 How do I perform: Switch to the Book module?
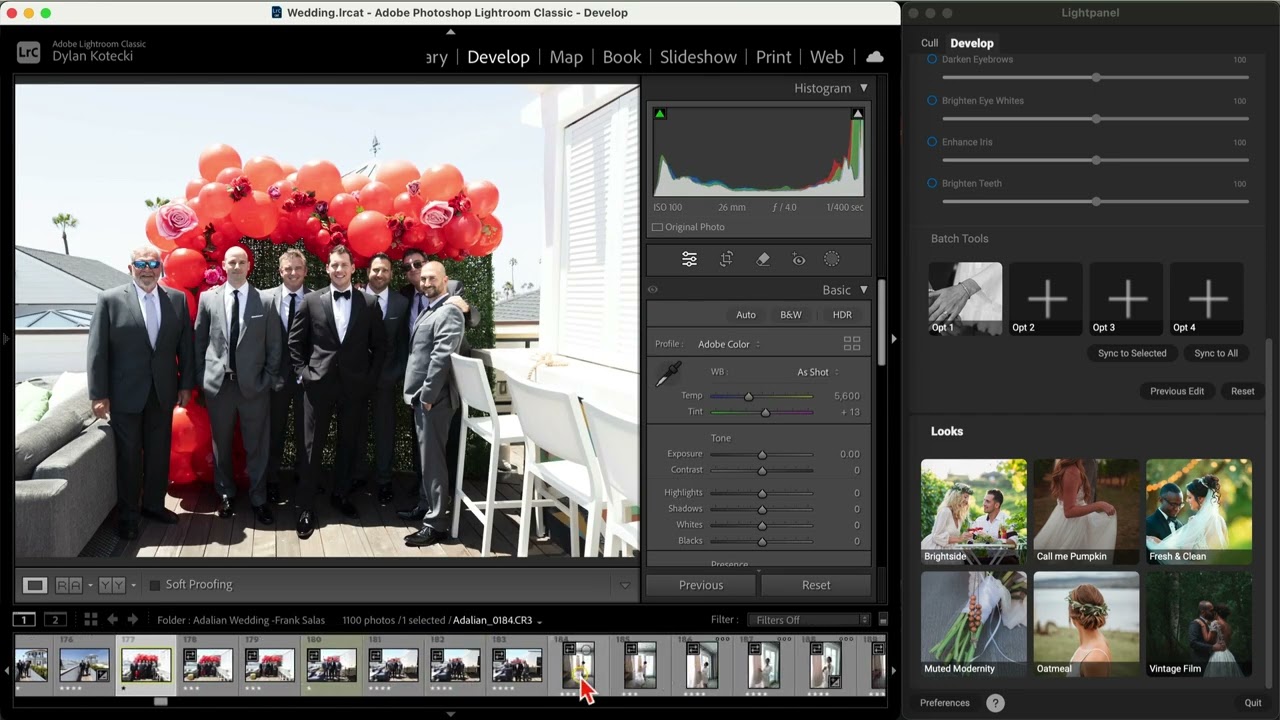622,57
